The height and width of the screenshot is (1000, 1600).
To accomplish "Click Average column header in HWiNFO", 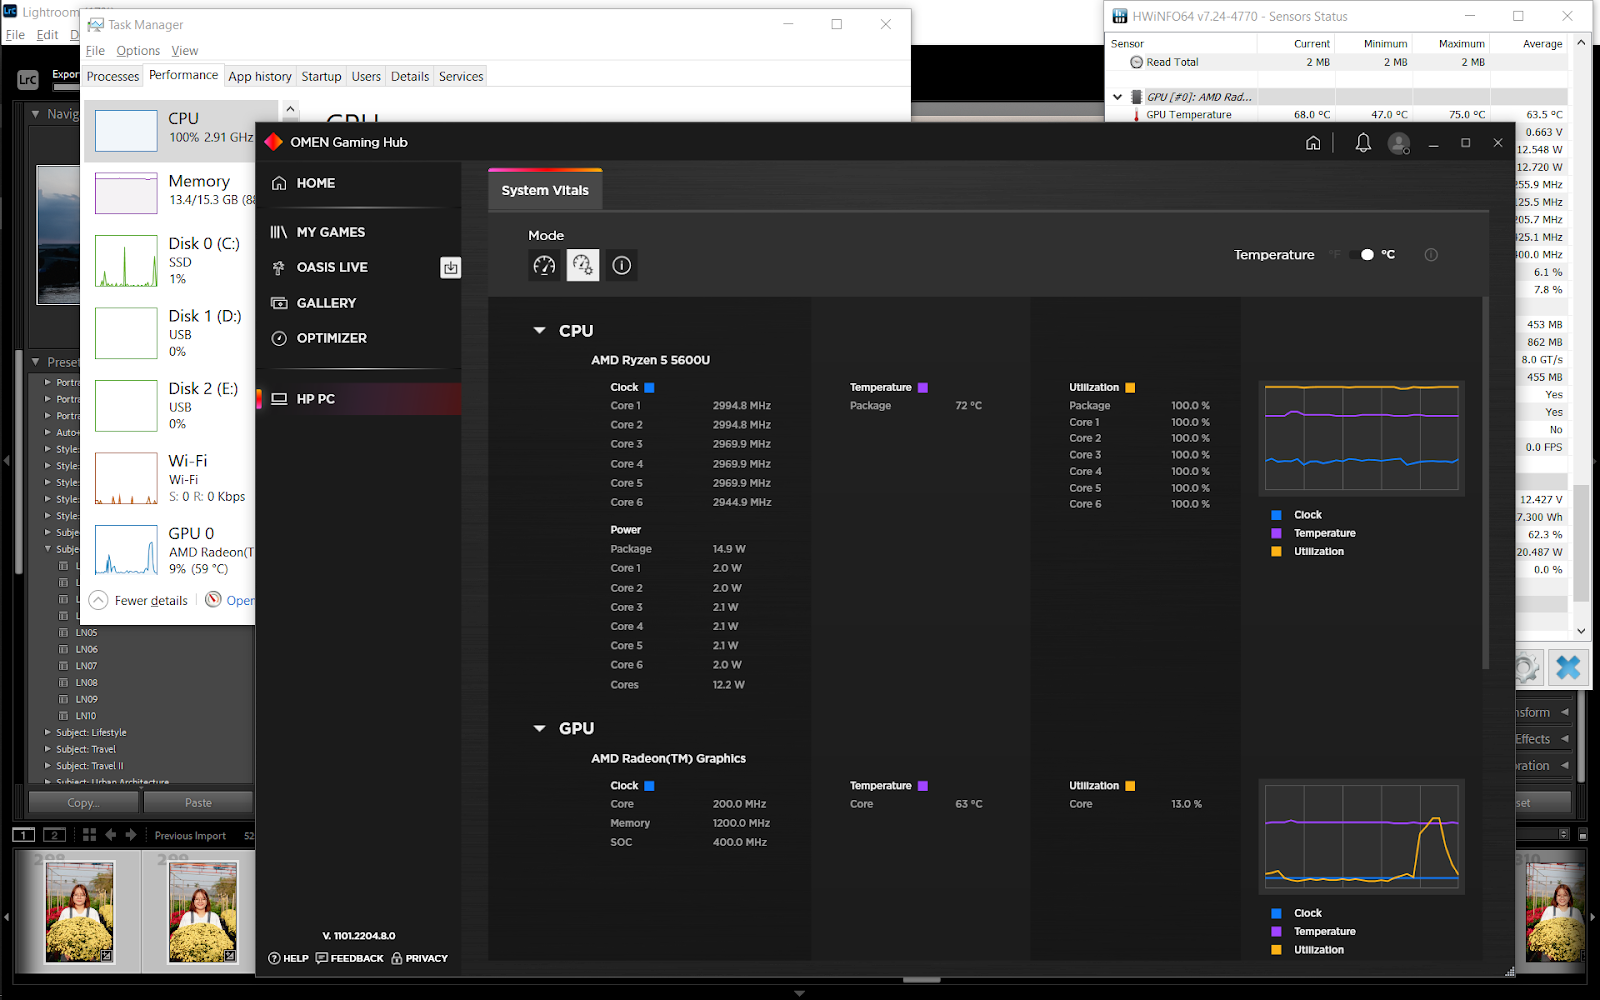I will 1542,44.
